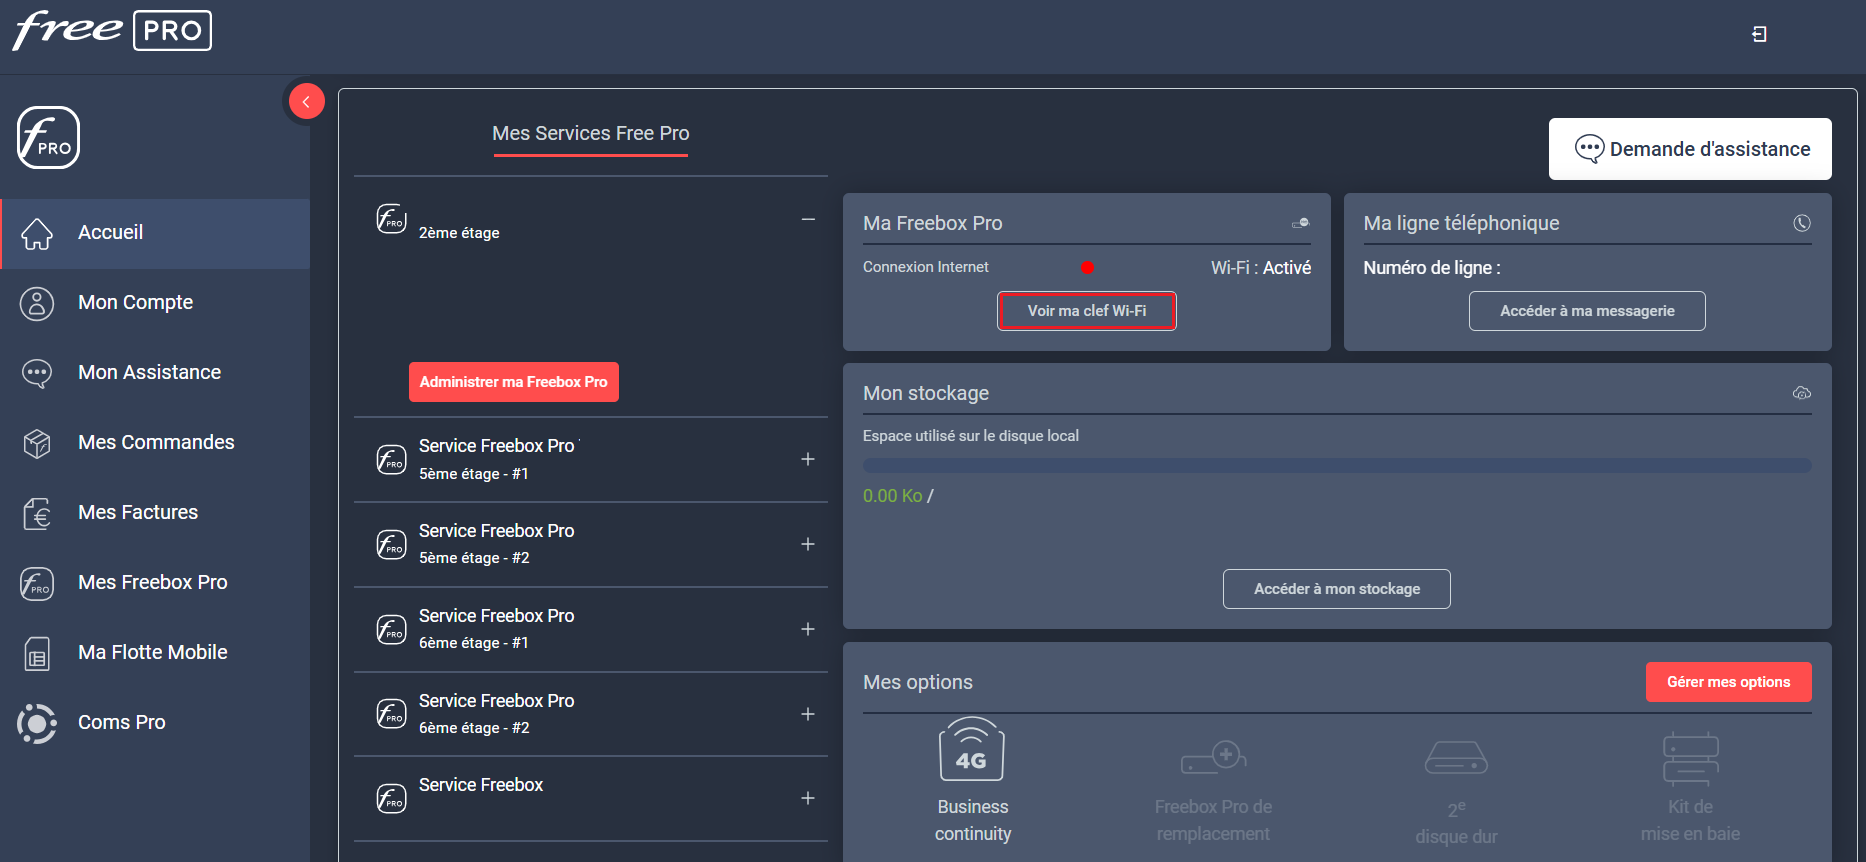Click Administrer ma Freebox Pro button
1866x862 pixels.
pos(514,382)
